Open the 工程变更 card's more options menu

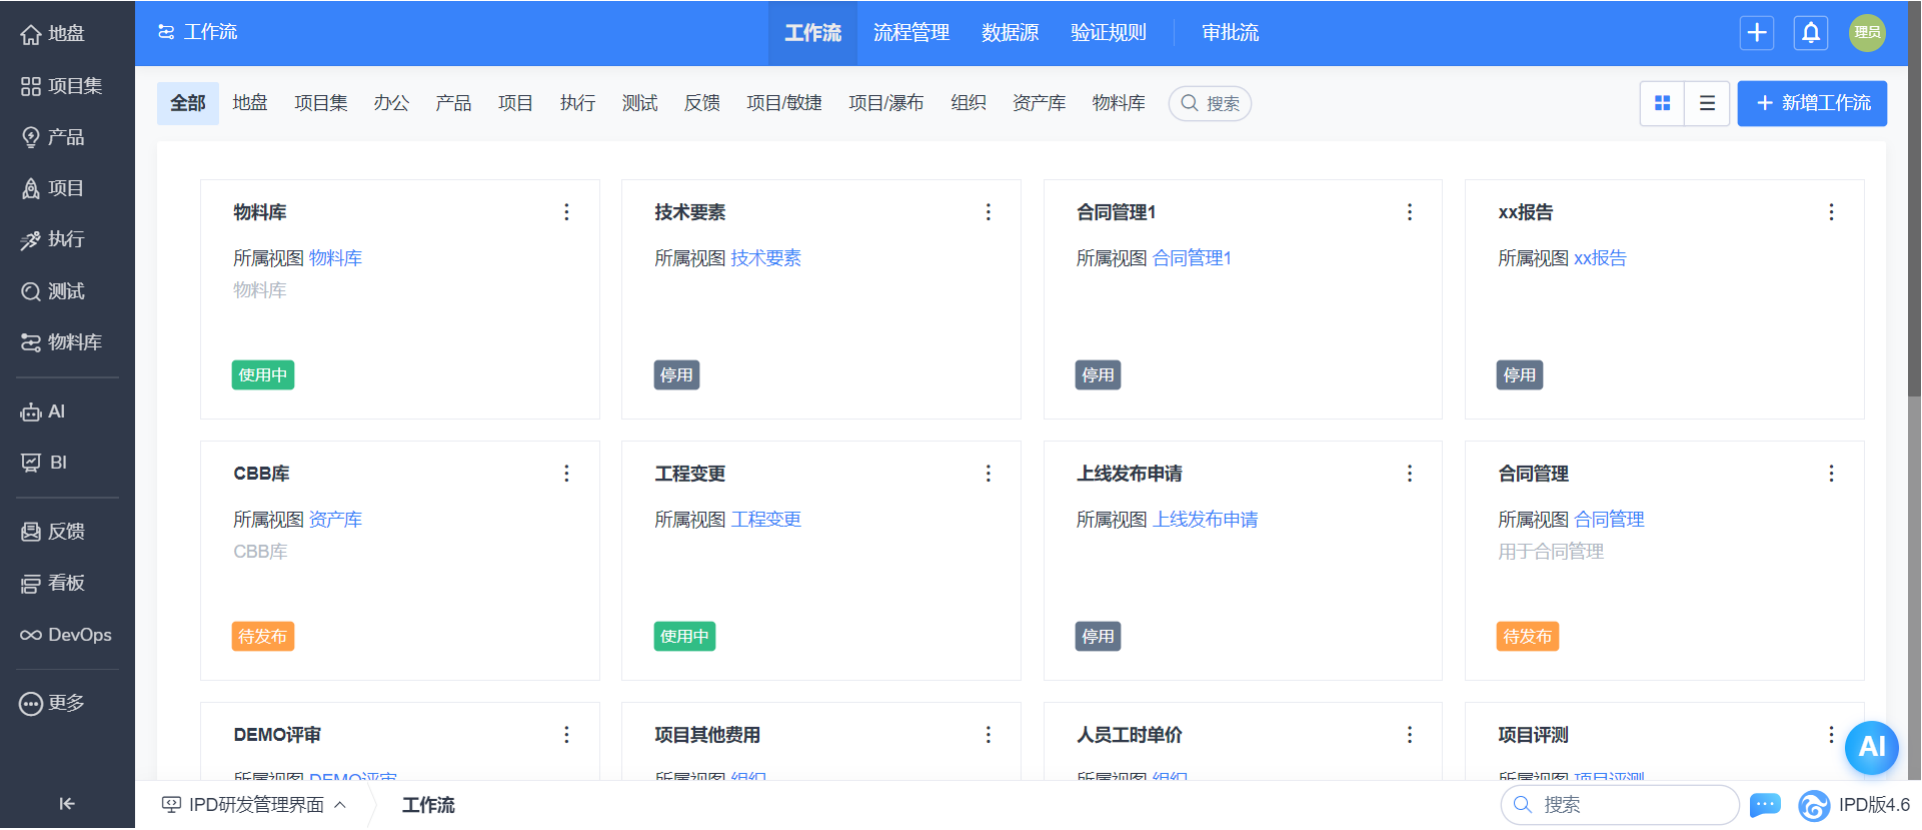988,473
